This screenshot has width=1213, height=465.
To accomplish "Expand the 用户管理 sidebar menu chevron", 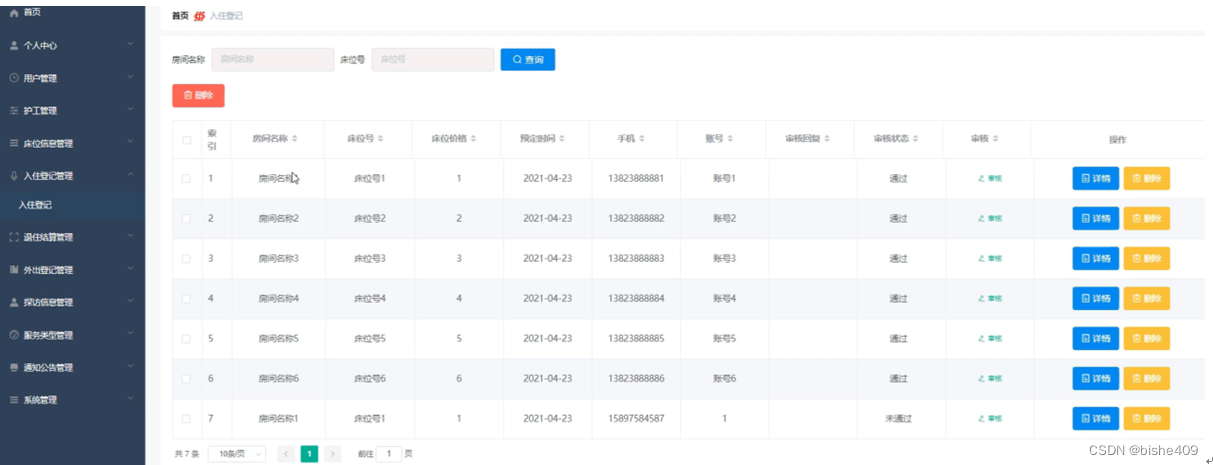I will 130,77.
